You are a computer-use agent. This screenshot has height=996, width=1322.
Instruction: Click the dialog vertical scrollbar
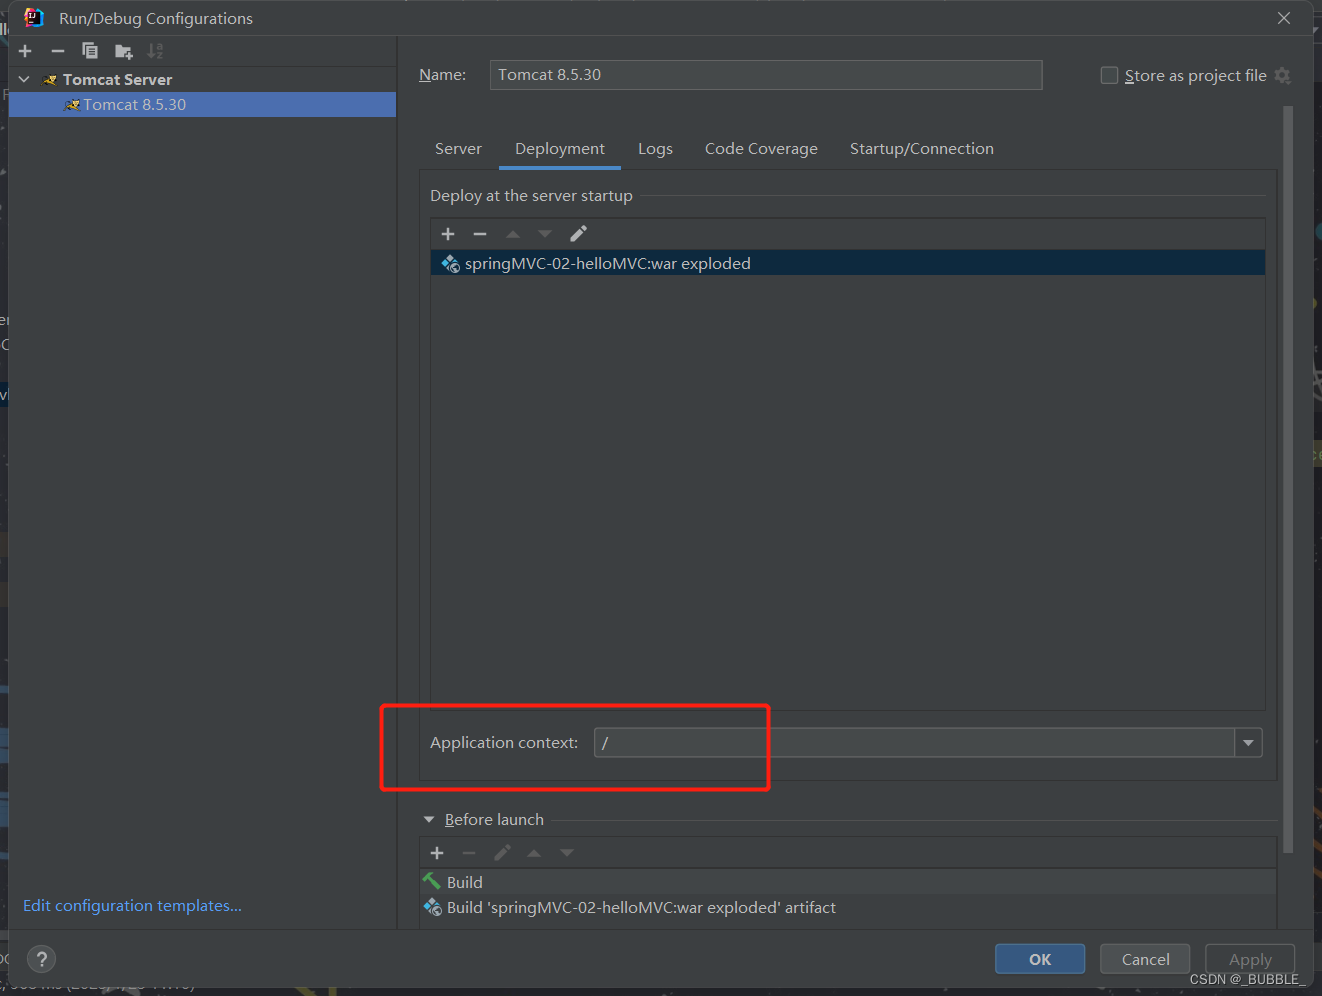click(x=1288, y=480)
